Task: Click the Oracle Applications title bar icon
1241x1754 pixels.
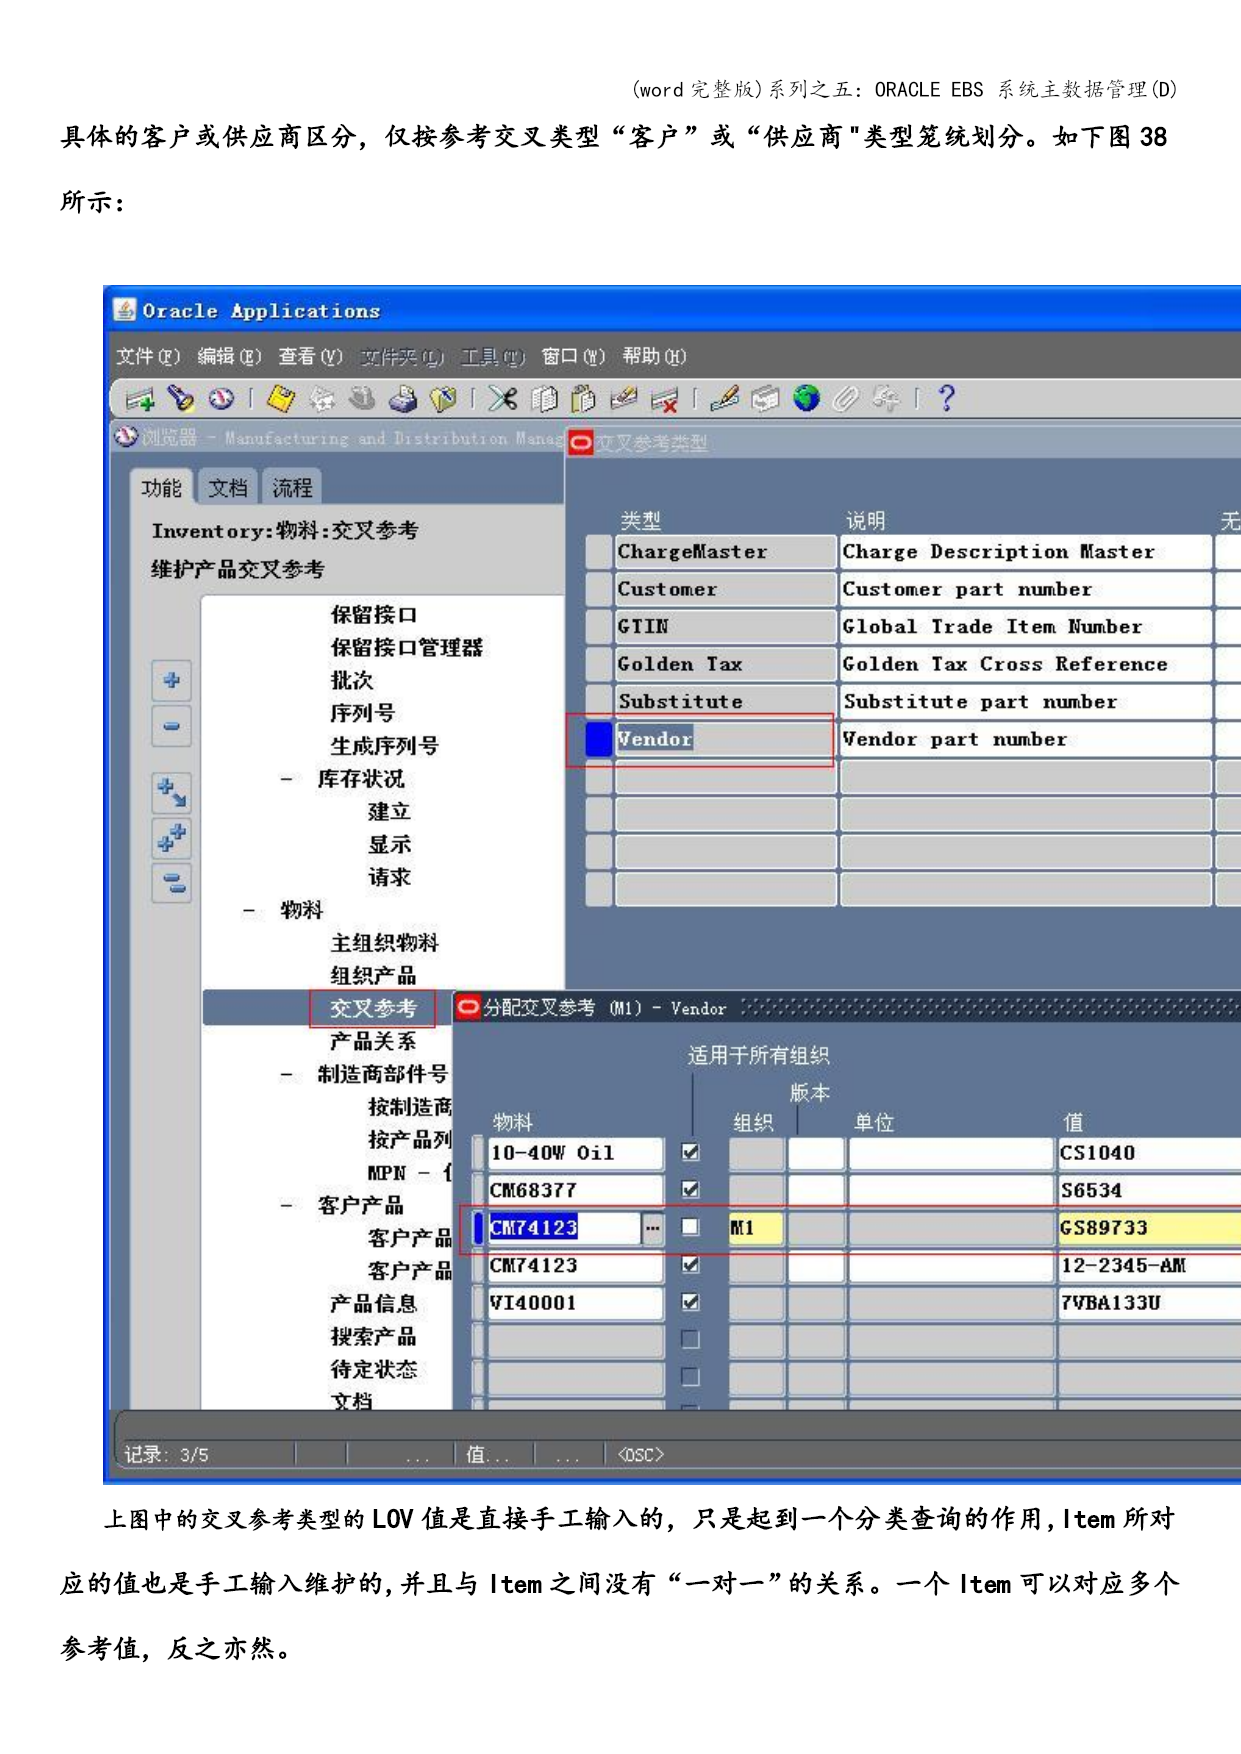Action: tap(125, 310)
